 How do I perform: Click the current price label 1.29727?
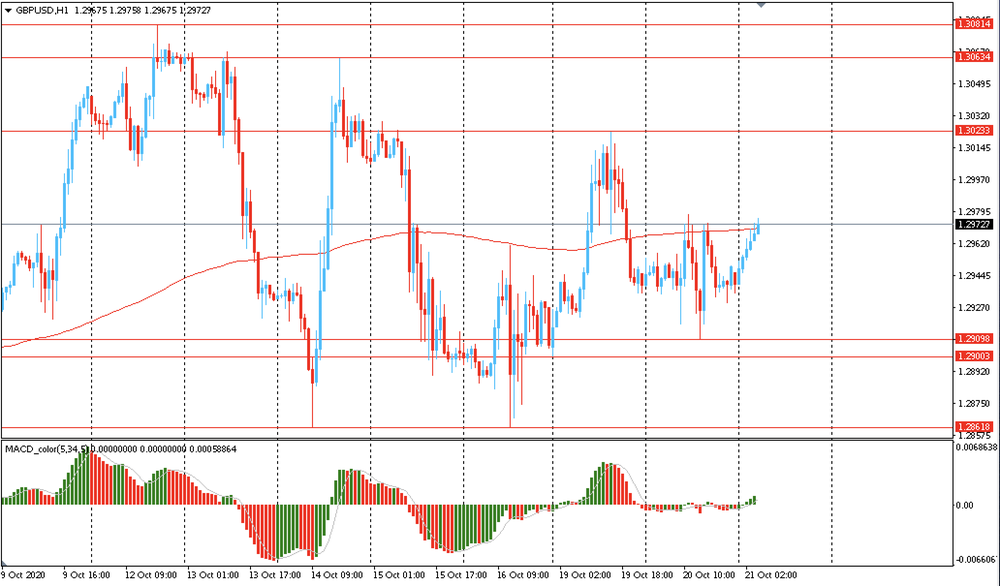[x=973, y=224]
